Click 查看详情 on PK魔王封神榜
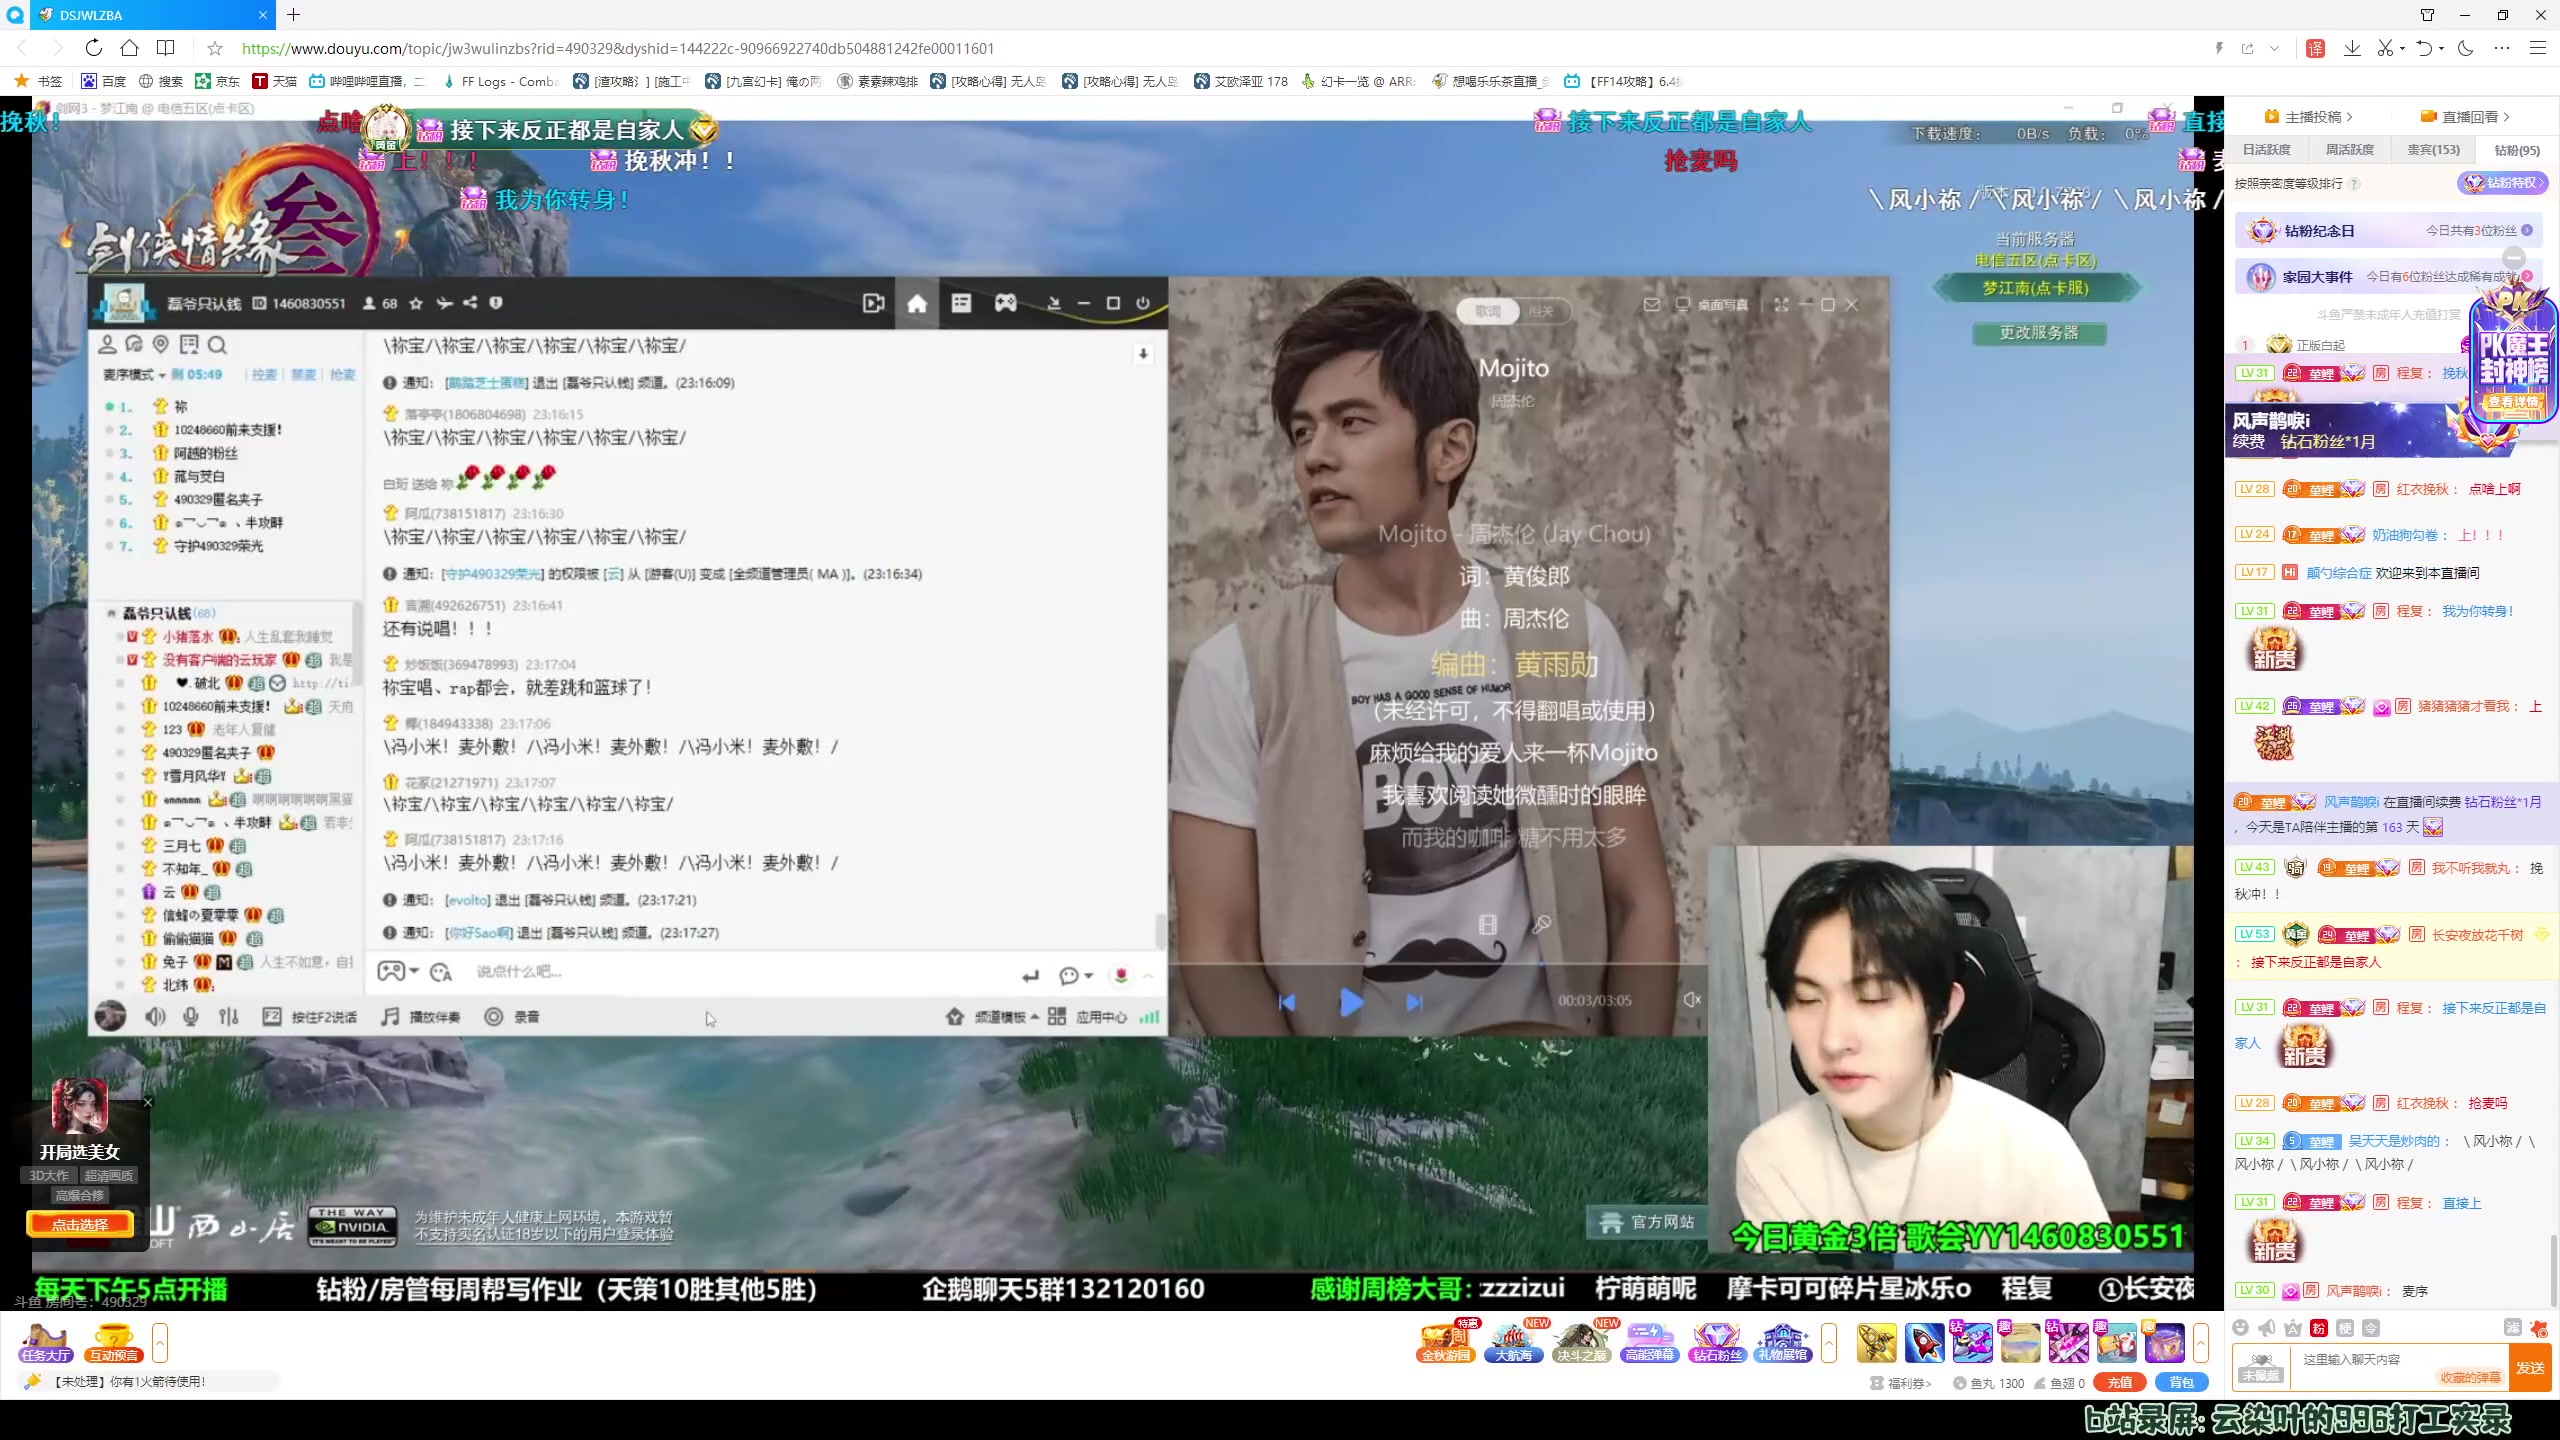 [2513, 402]
